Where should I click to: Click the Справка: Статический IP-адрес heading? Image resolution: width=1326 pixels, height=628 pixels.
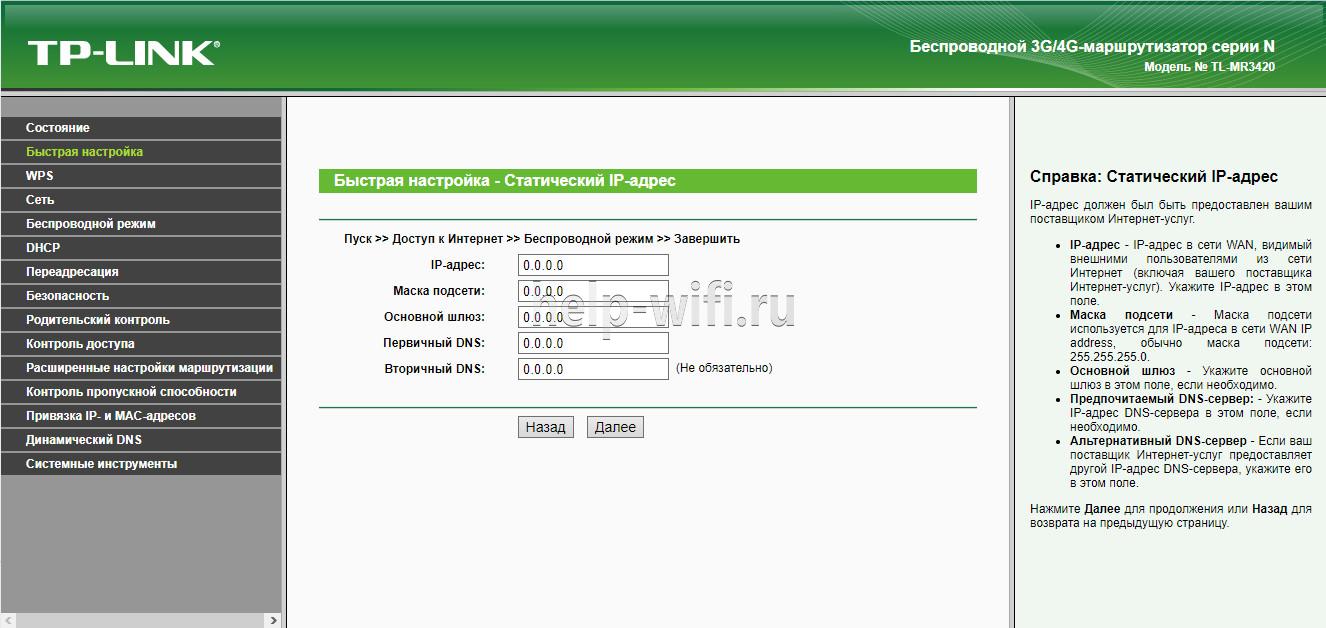(1154, 177)
